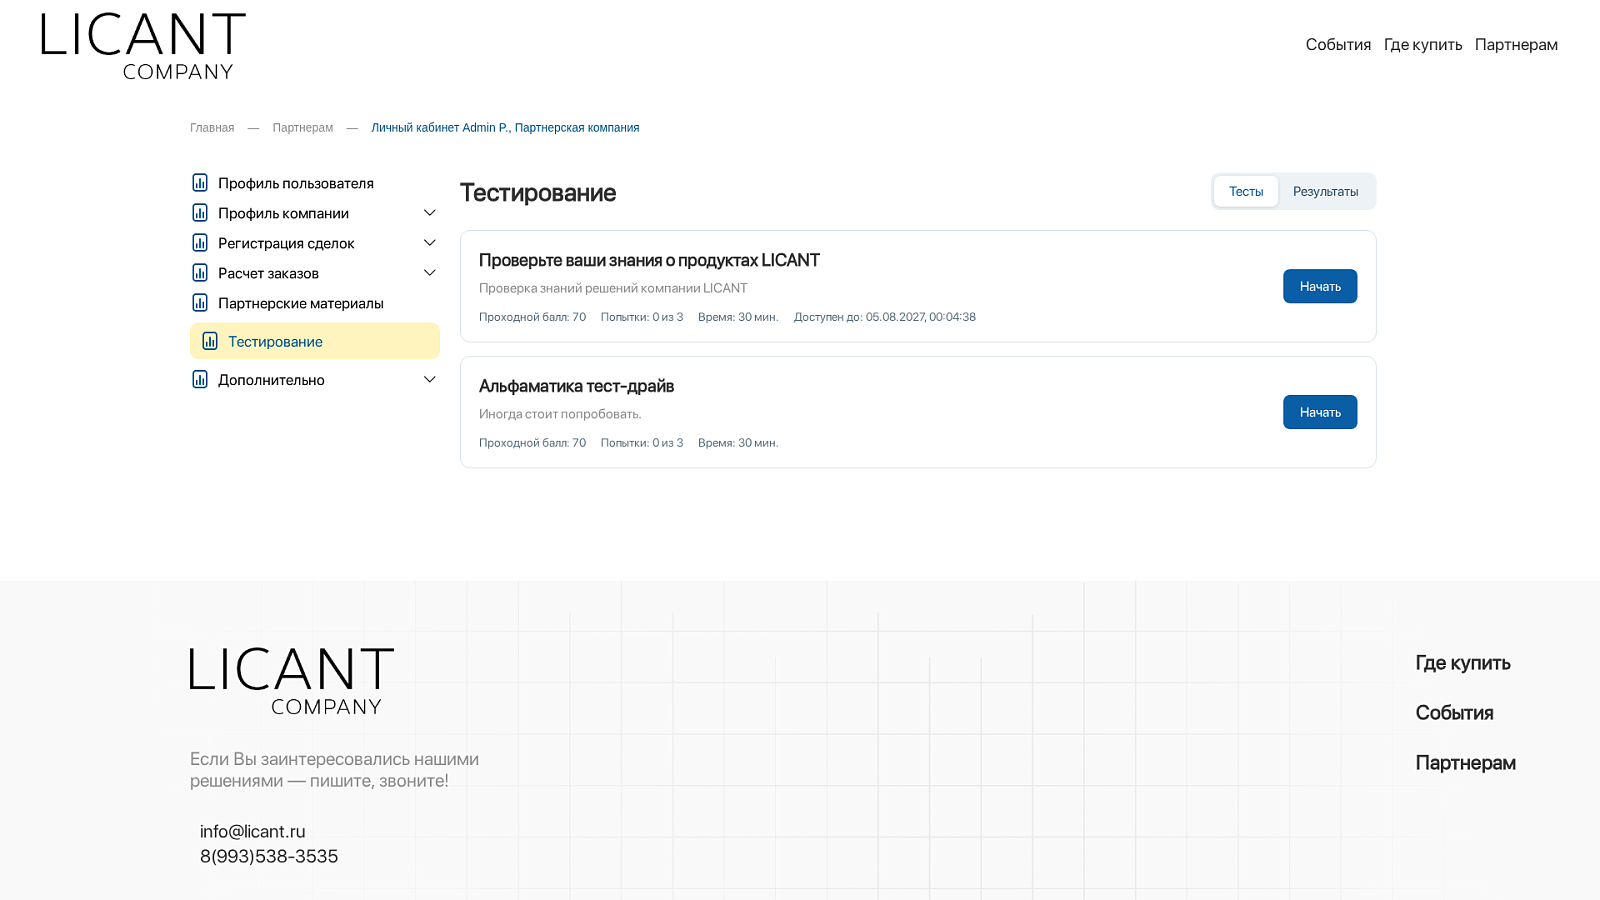Expand the Профиль компании submenu chevron
The width and height of the screenshot is (1600, 900).
pos(430,213)
